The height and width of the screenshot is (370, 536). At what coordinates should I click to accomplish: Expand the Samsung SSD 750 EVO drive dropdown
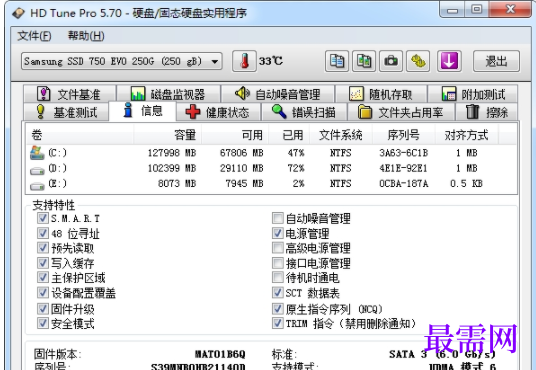pos(215,62)
